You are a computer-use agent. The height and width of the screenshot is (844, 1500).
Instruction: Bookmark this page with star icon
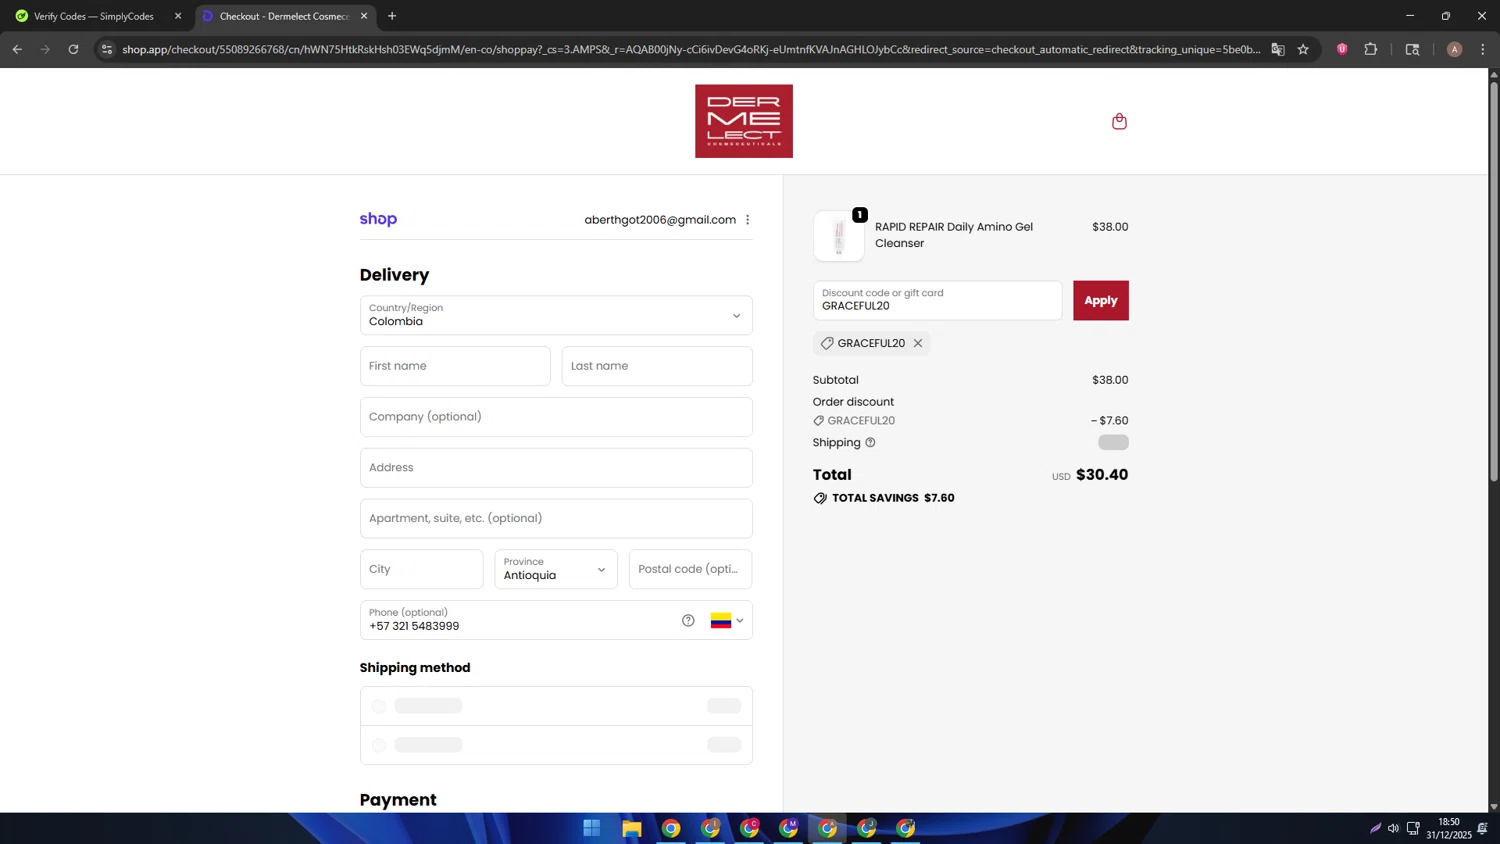[1303, 49]
